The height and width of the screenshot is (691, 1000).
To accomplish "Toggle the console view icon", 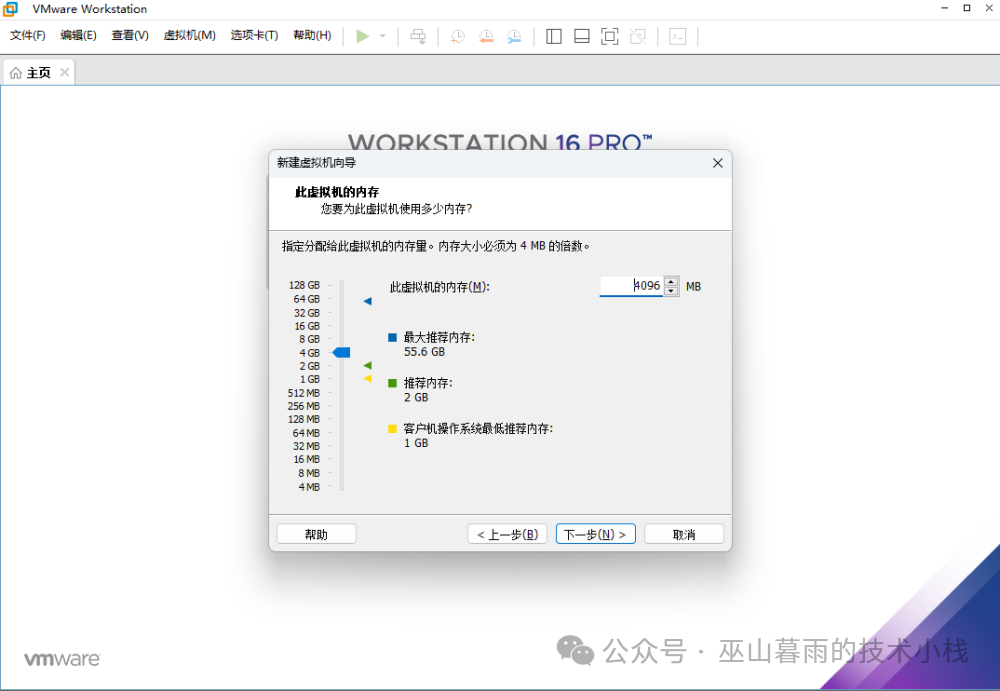I will click(x=677, y=36).
